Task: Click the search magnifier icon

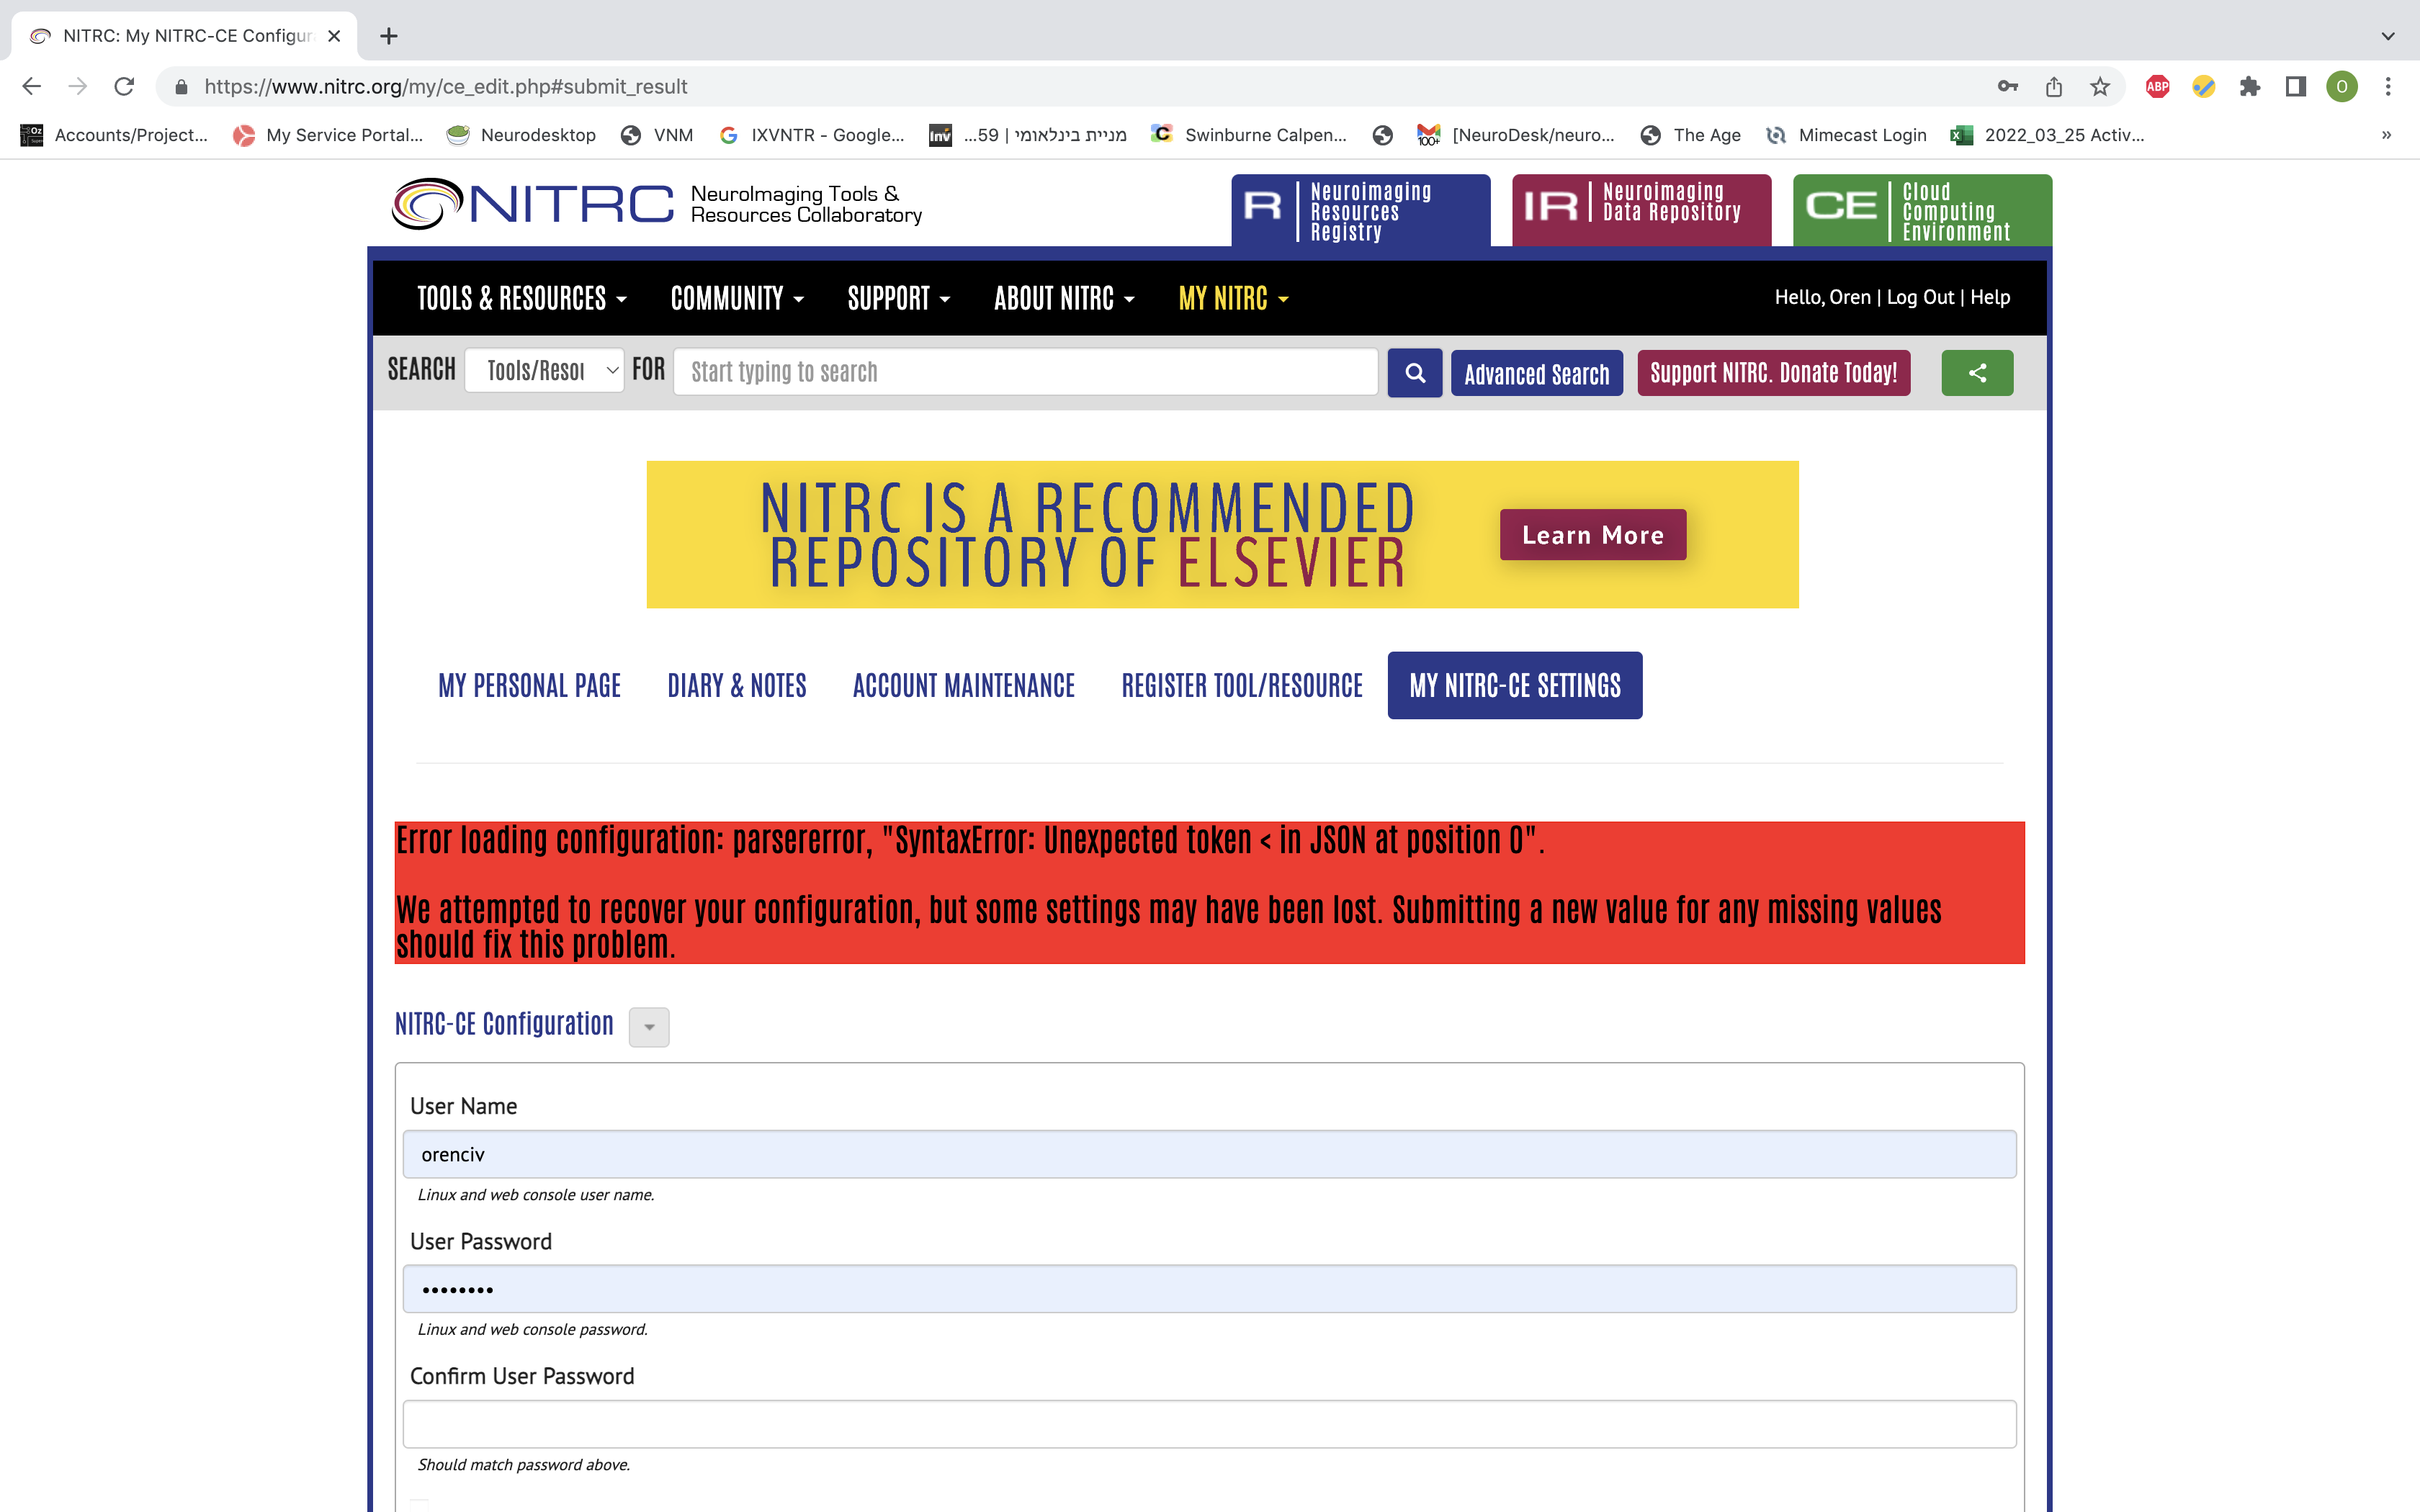Action: (x=1415, y=373)
